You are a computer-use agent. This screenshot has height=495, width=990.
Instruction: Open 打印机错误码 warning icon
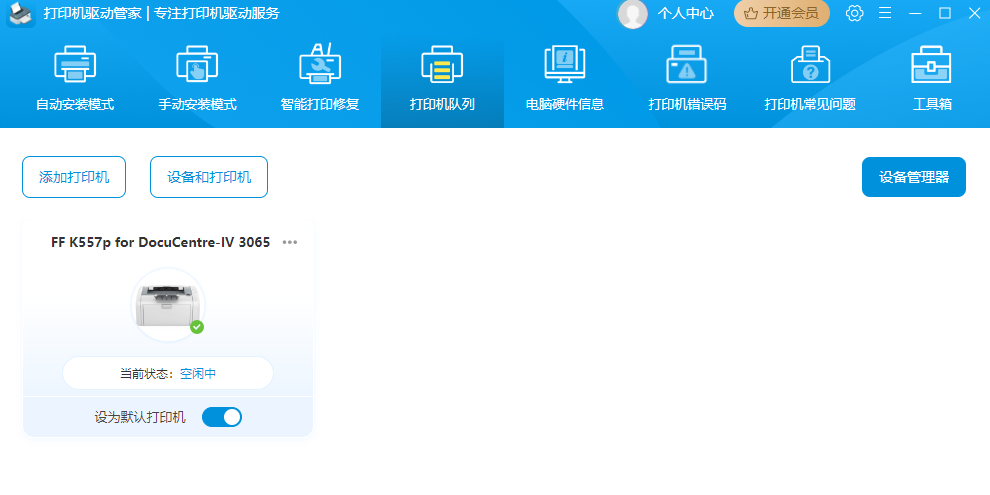tap(687, 65)
